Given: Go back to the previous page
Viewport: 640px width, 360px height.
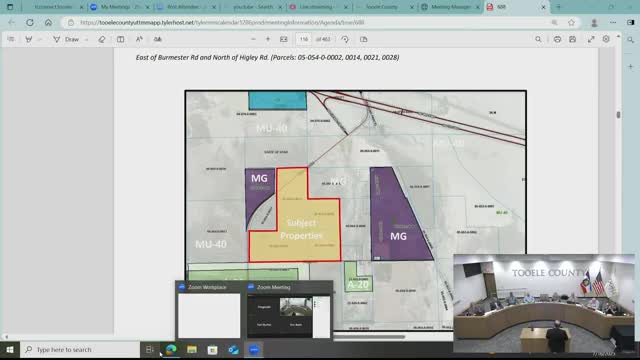Looking at the screenshot, I should point(11,23).
